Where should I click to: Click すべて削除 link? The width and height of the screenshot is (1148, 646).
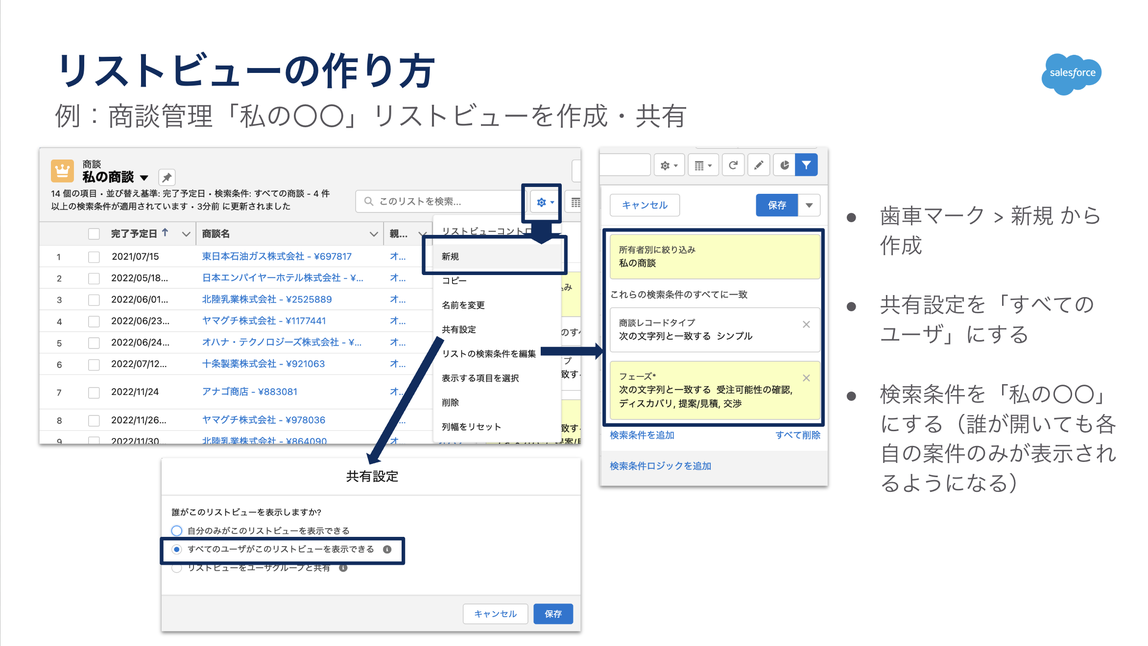pyautogui.click(x=798, y=435)
